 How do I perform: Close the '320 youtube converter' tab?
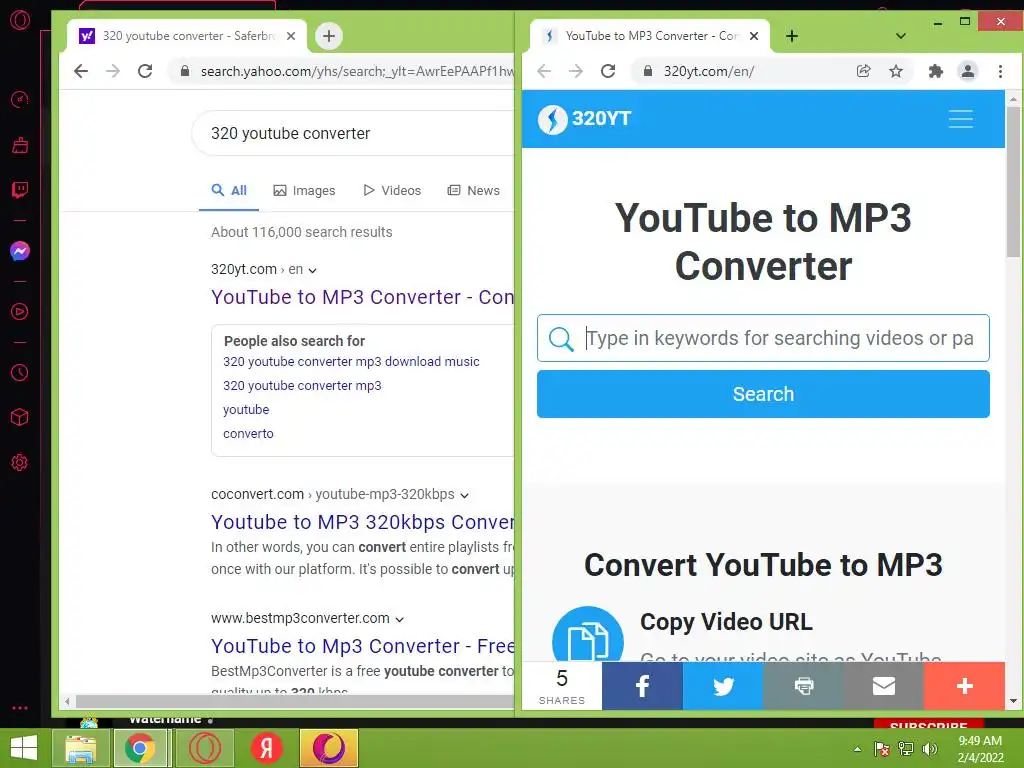pos(291,36)
